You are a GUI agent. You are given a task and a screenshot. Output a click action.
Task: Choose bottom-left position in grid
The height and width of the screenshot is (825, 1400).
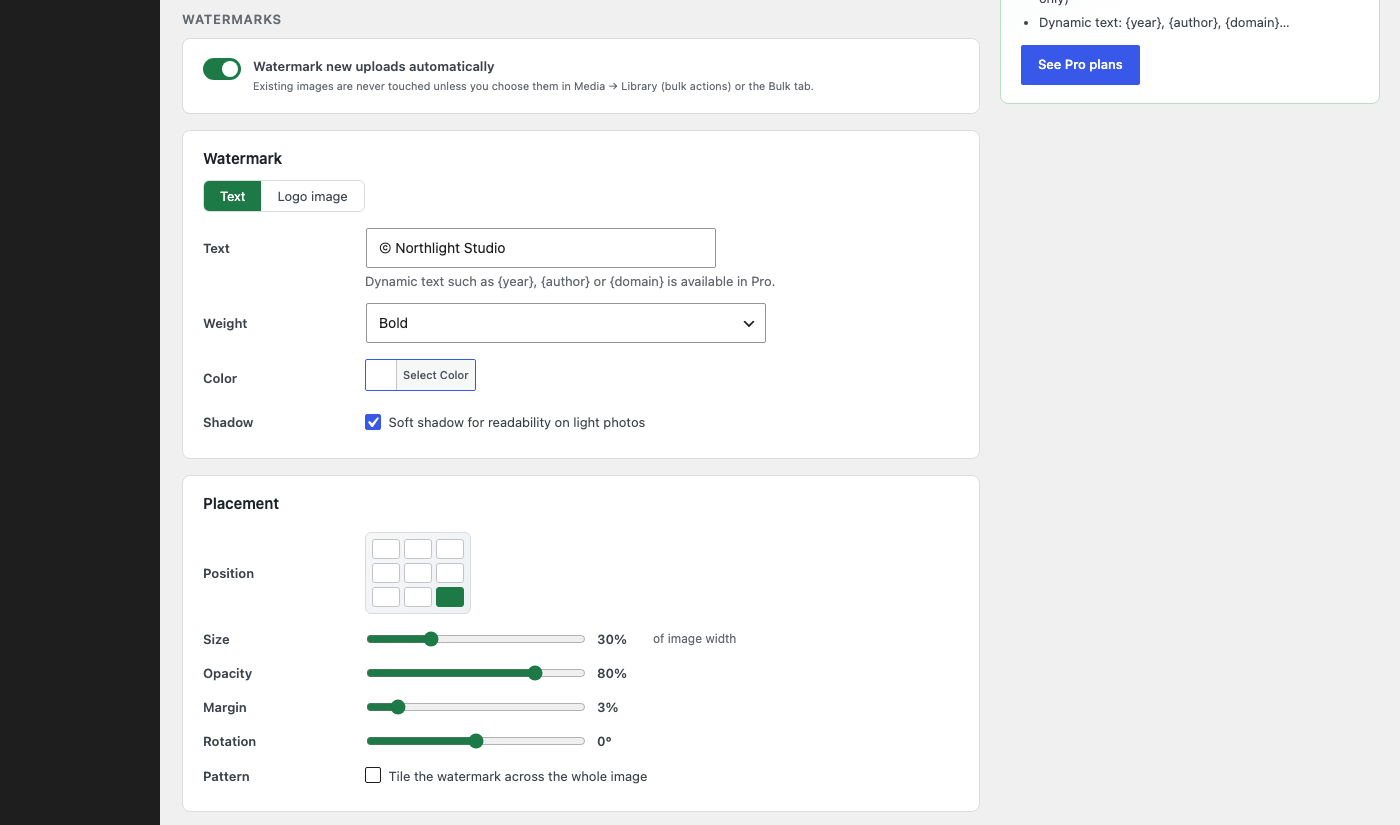[386, 597]
